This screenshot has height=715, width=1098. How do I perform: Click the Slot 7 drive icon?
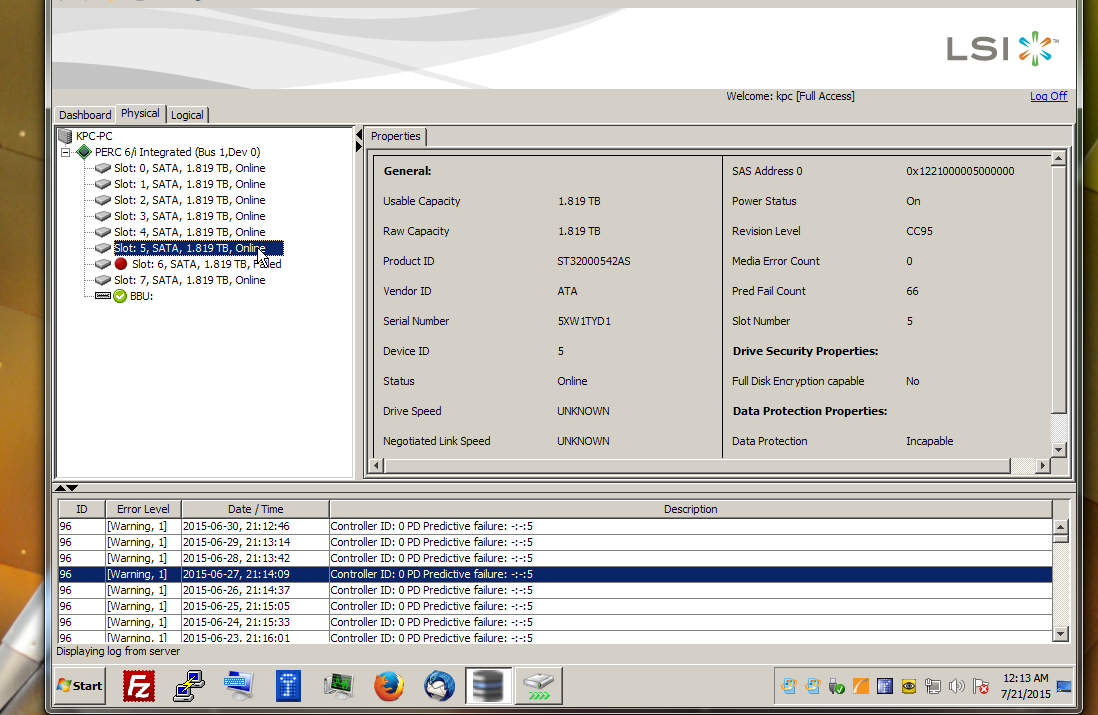coord(103,280)
